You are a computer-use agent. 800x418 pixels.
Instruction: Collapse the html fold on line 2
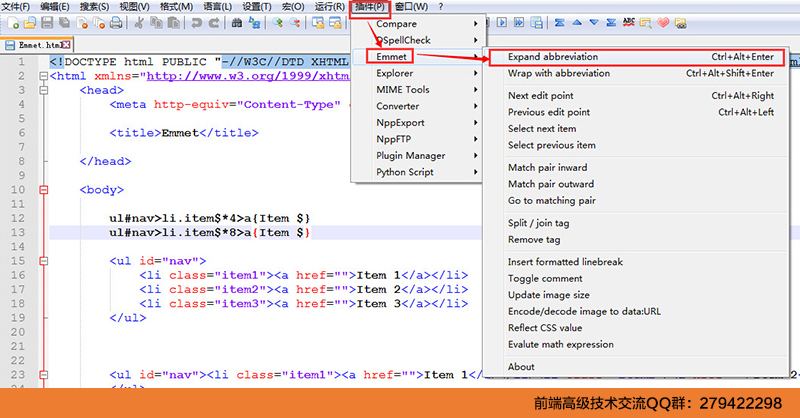[x=43, y=76]
